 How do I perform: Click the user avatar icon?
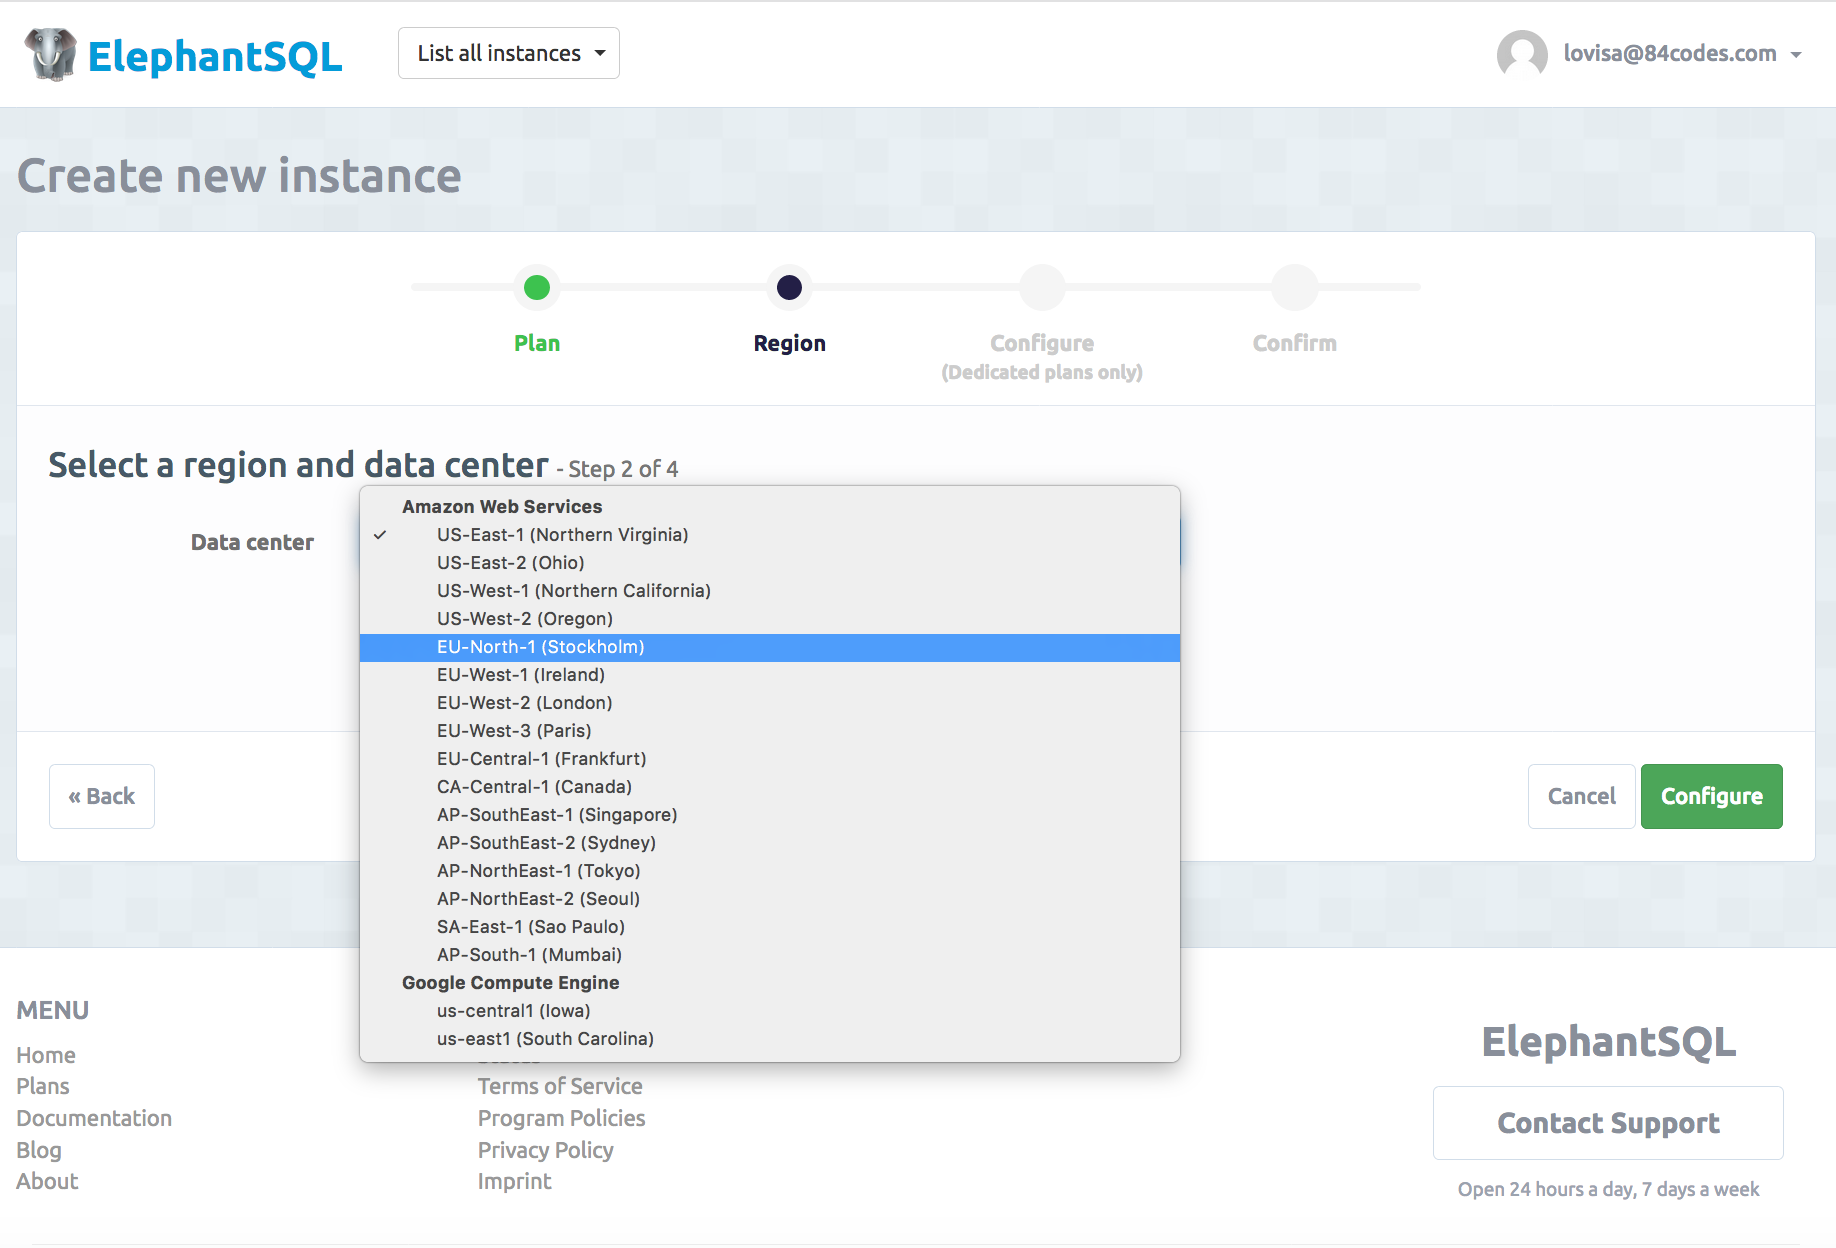(x=1521, y=54)
